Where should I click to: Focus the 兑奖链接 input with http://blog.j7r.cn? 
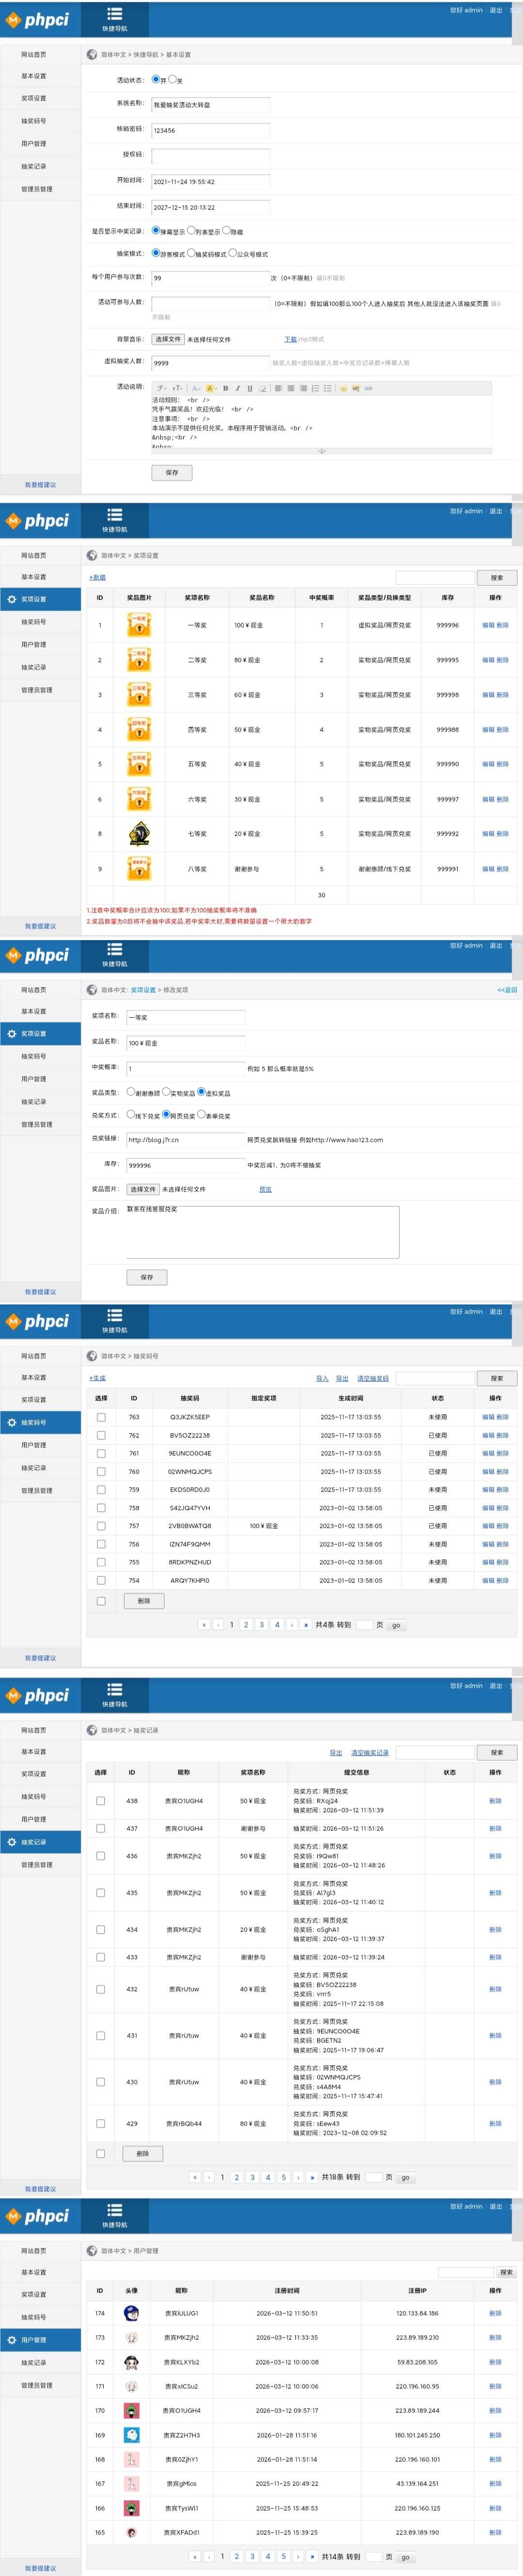[185, 1139]
